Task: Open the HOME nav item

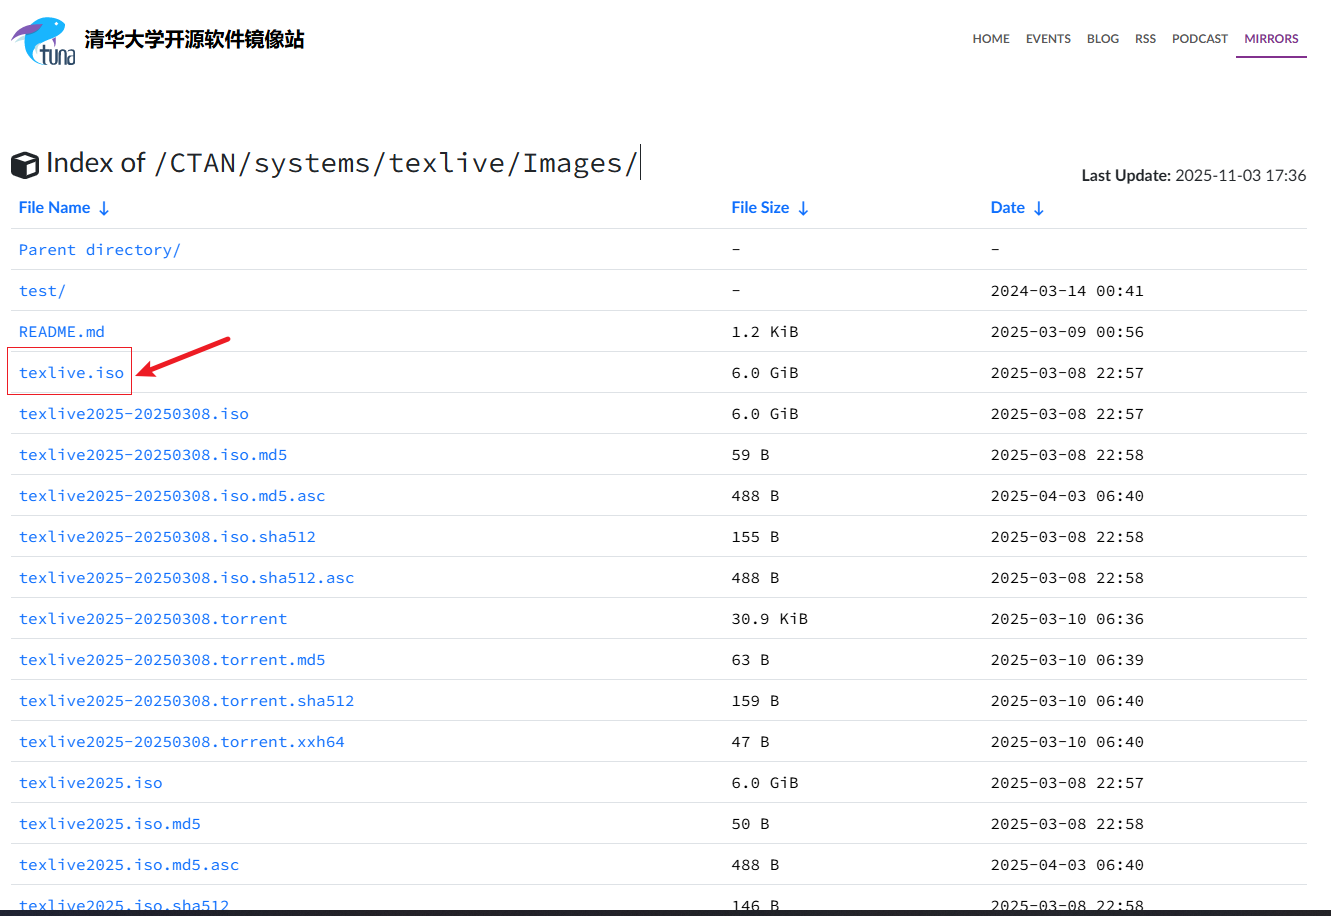Action: (991, 39)
